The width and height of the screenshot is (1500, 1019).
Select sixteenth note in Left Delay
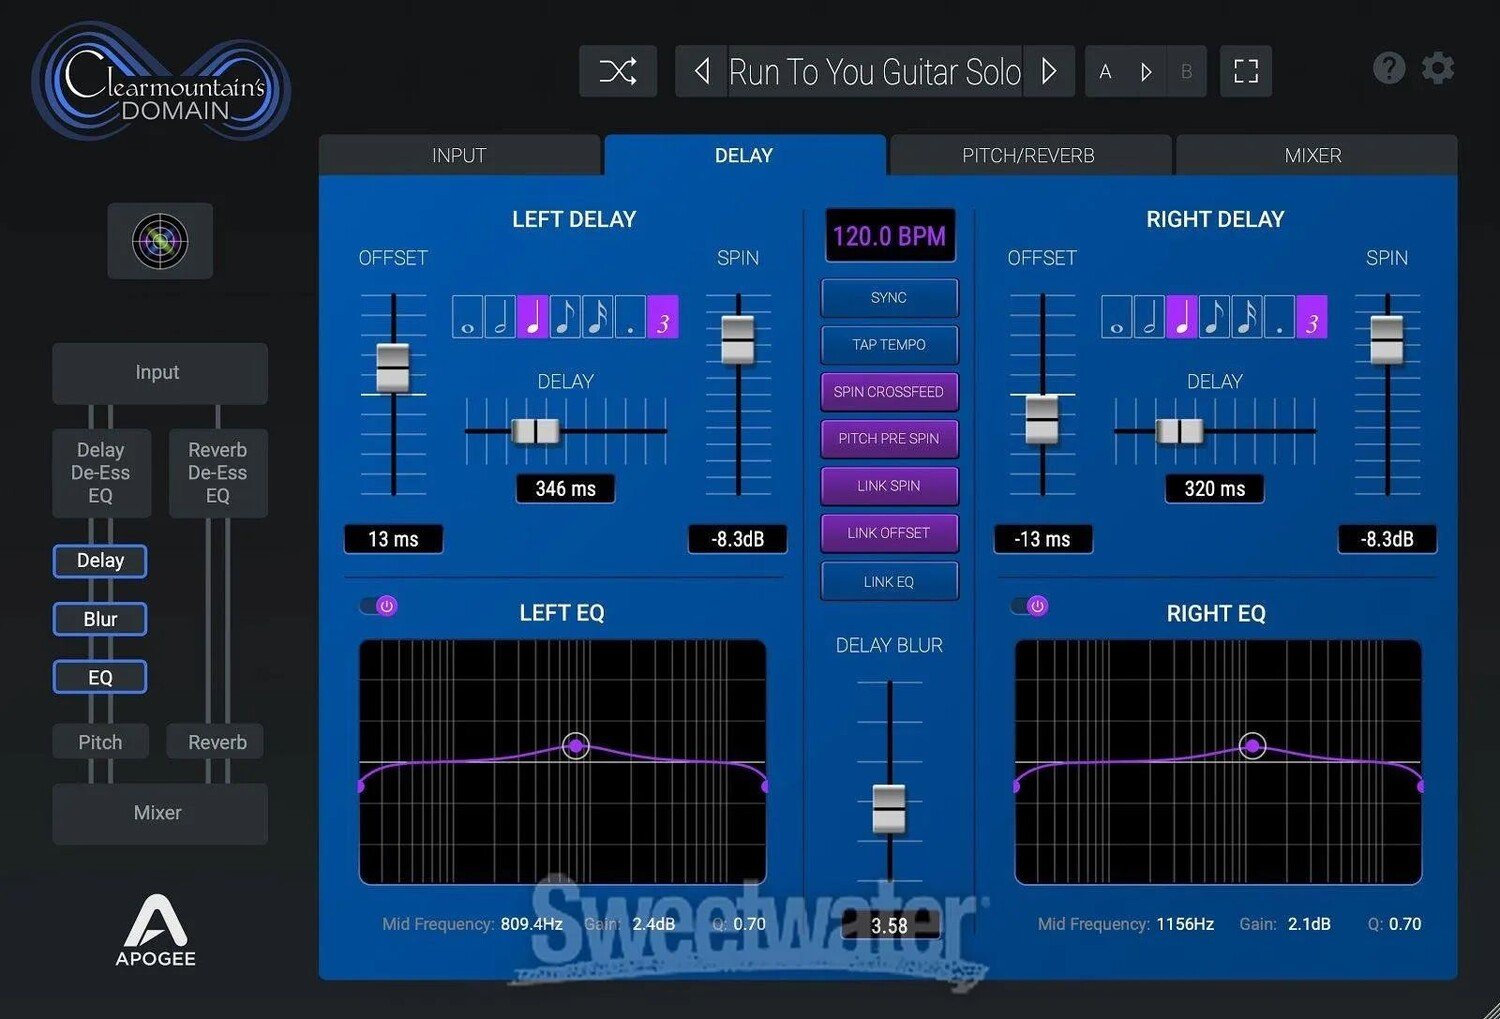[x=598, y=316]
